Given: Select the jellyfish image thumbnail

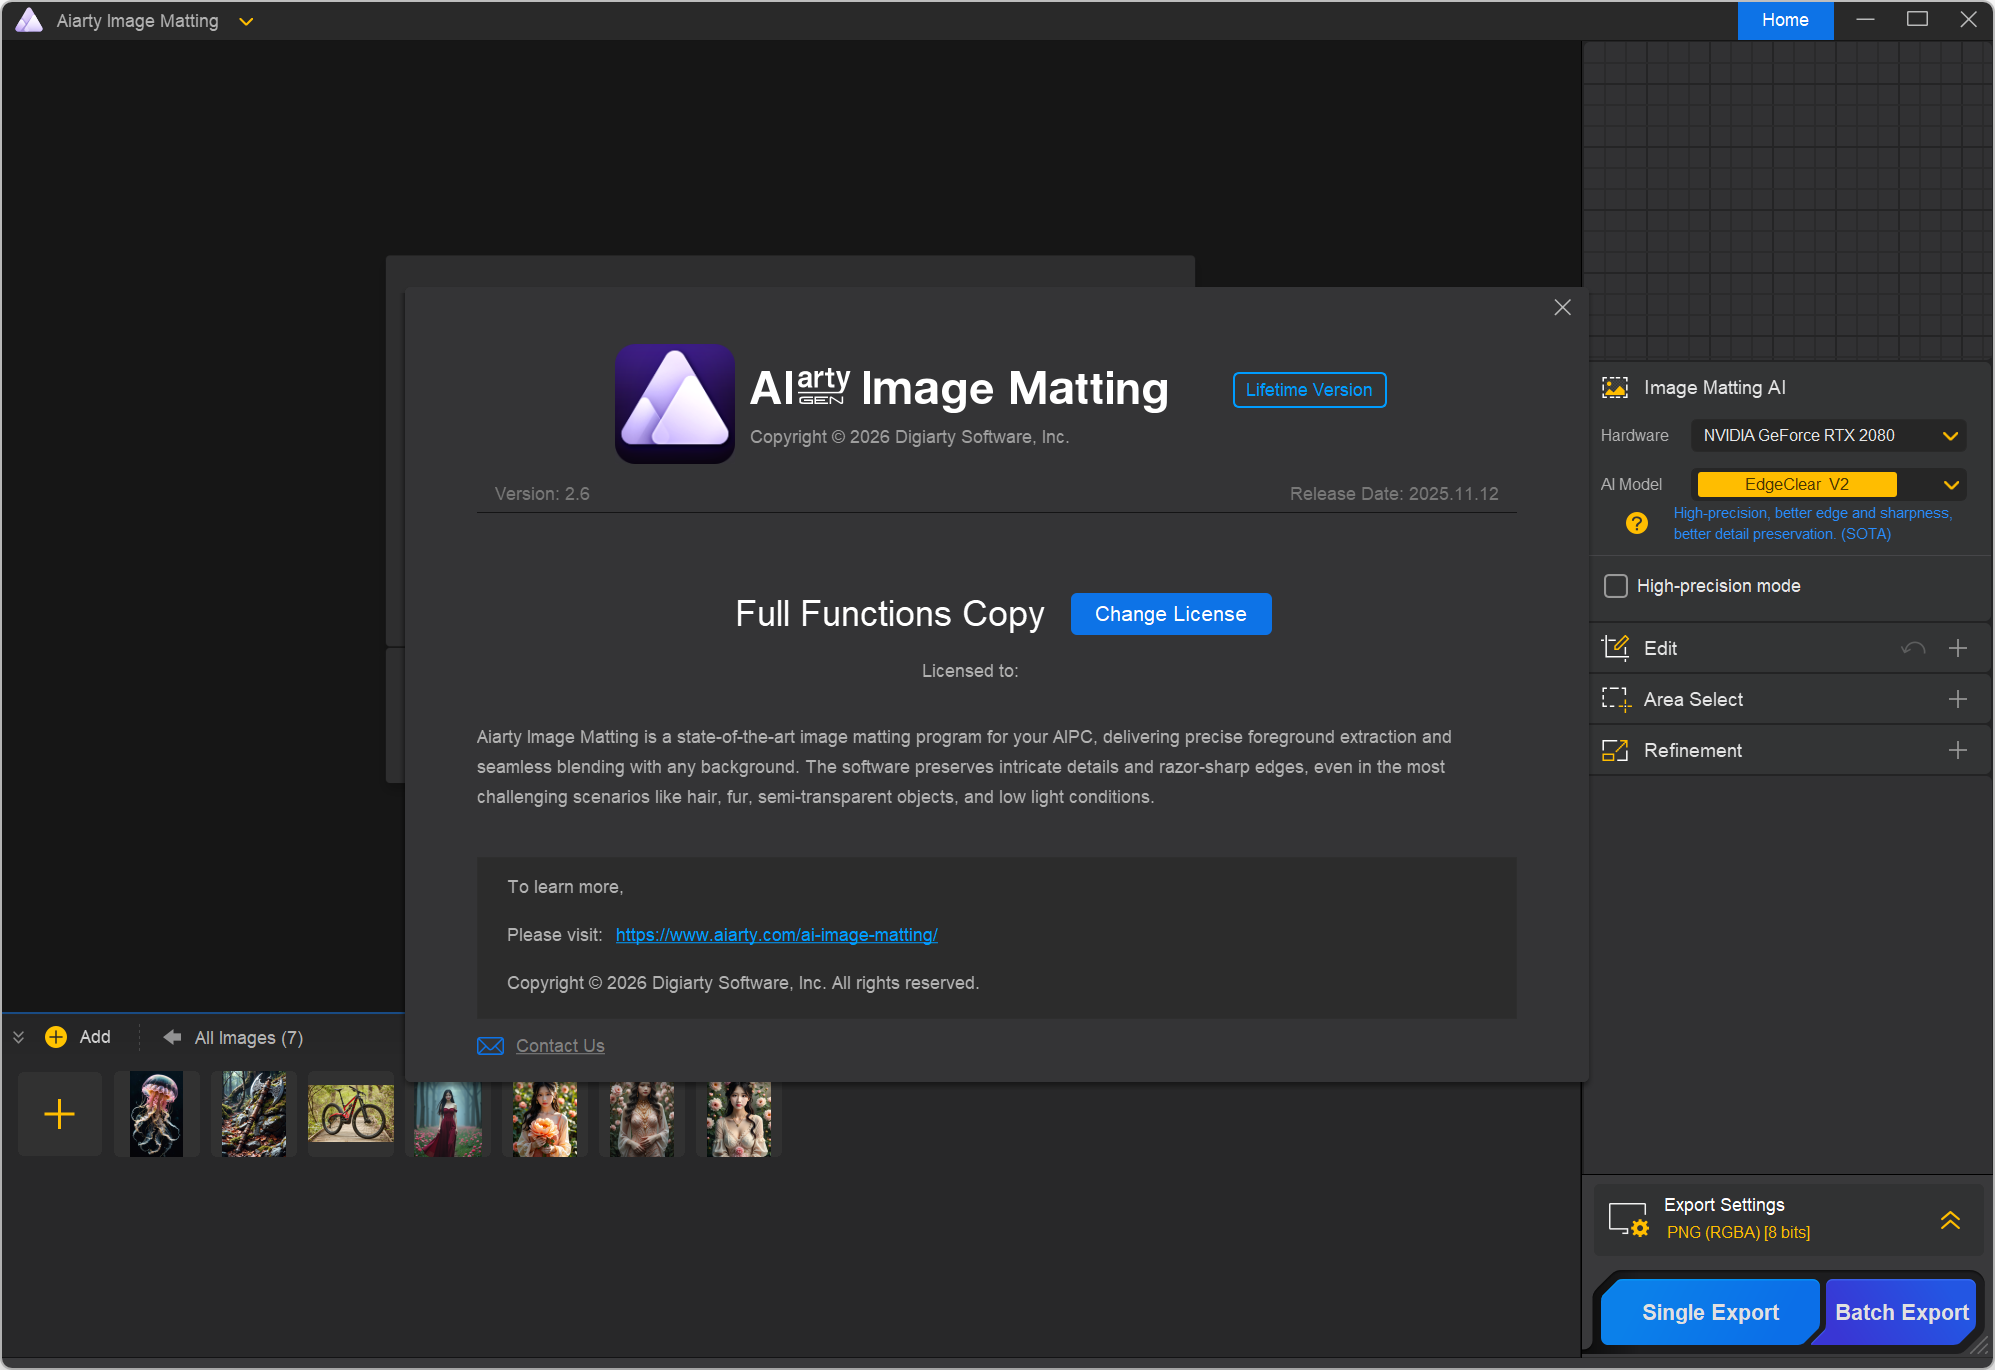Looking at the screenshot, I should tap(156, 1114).
